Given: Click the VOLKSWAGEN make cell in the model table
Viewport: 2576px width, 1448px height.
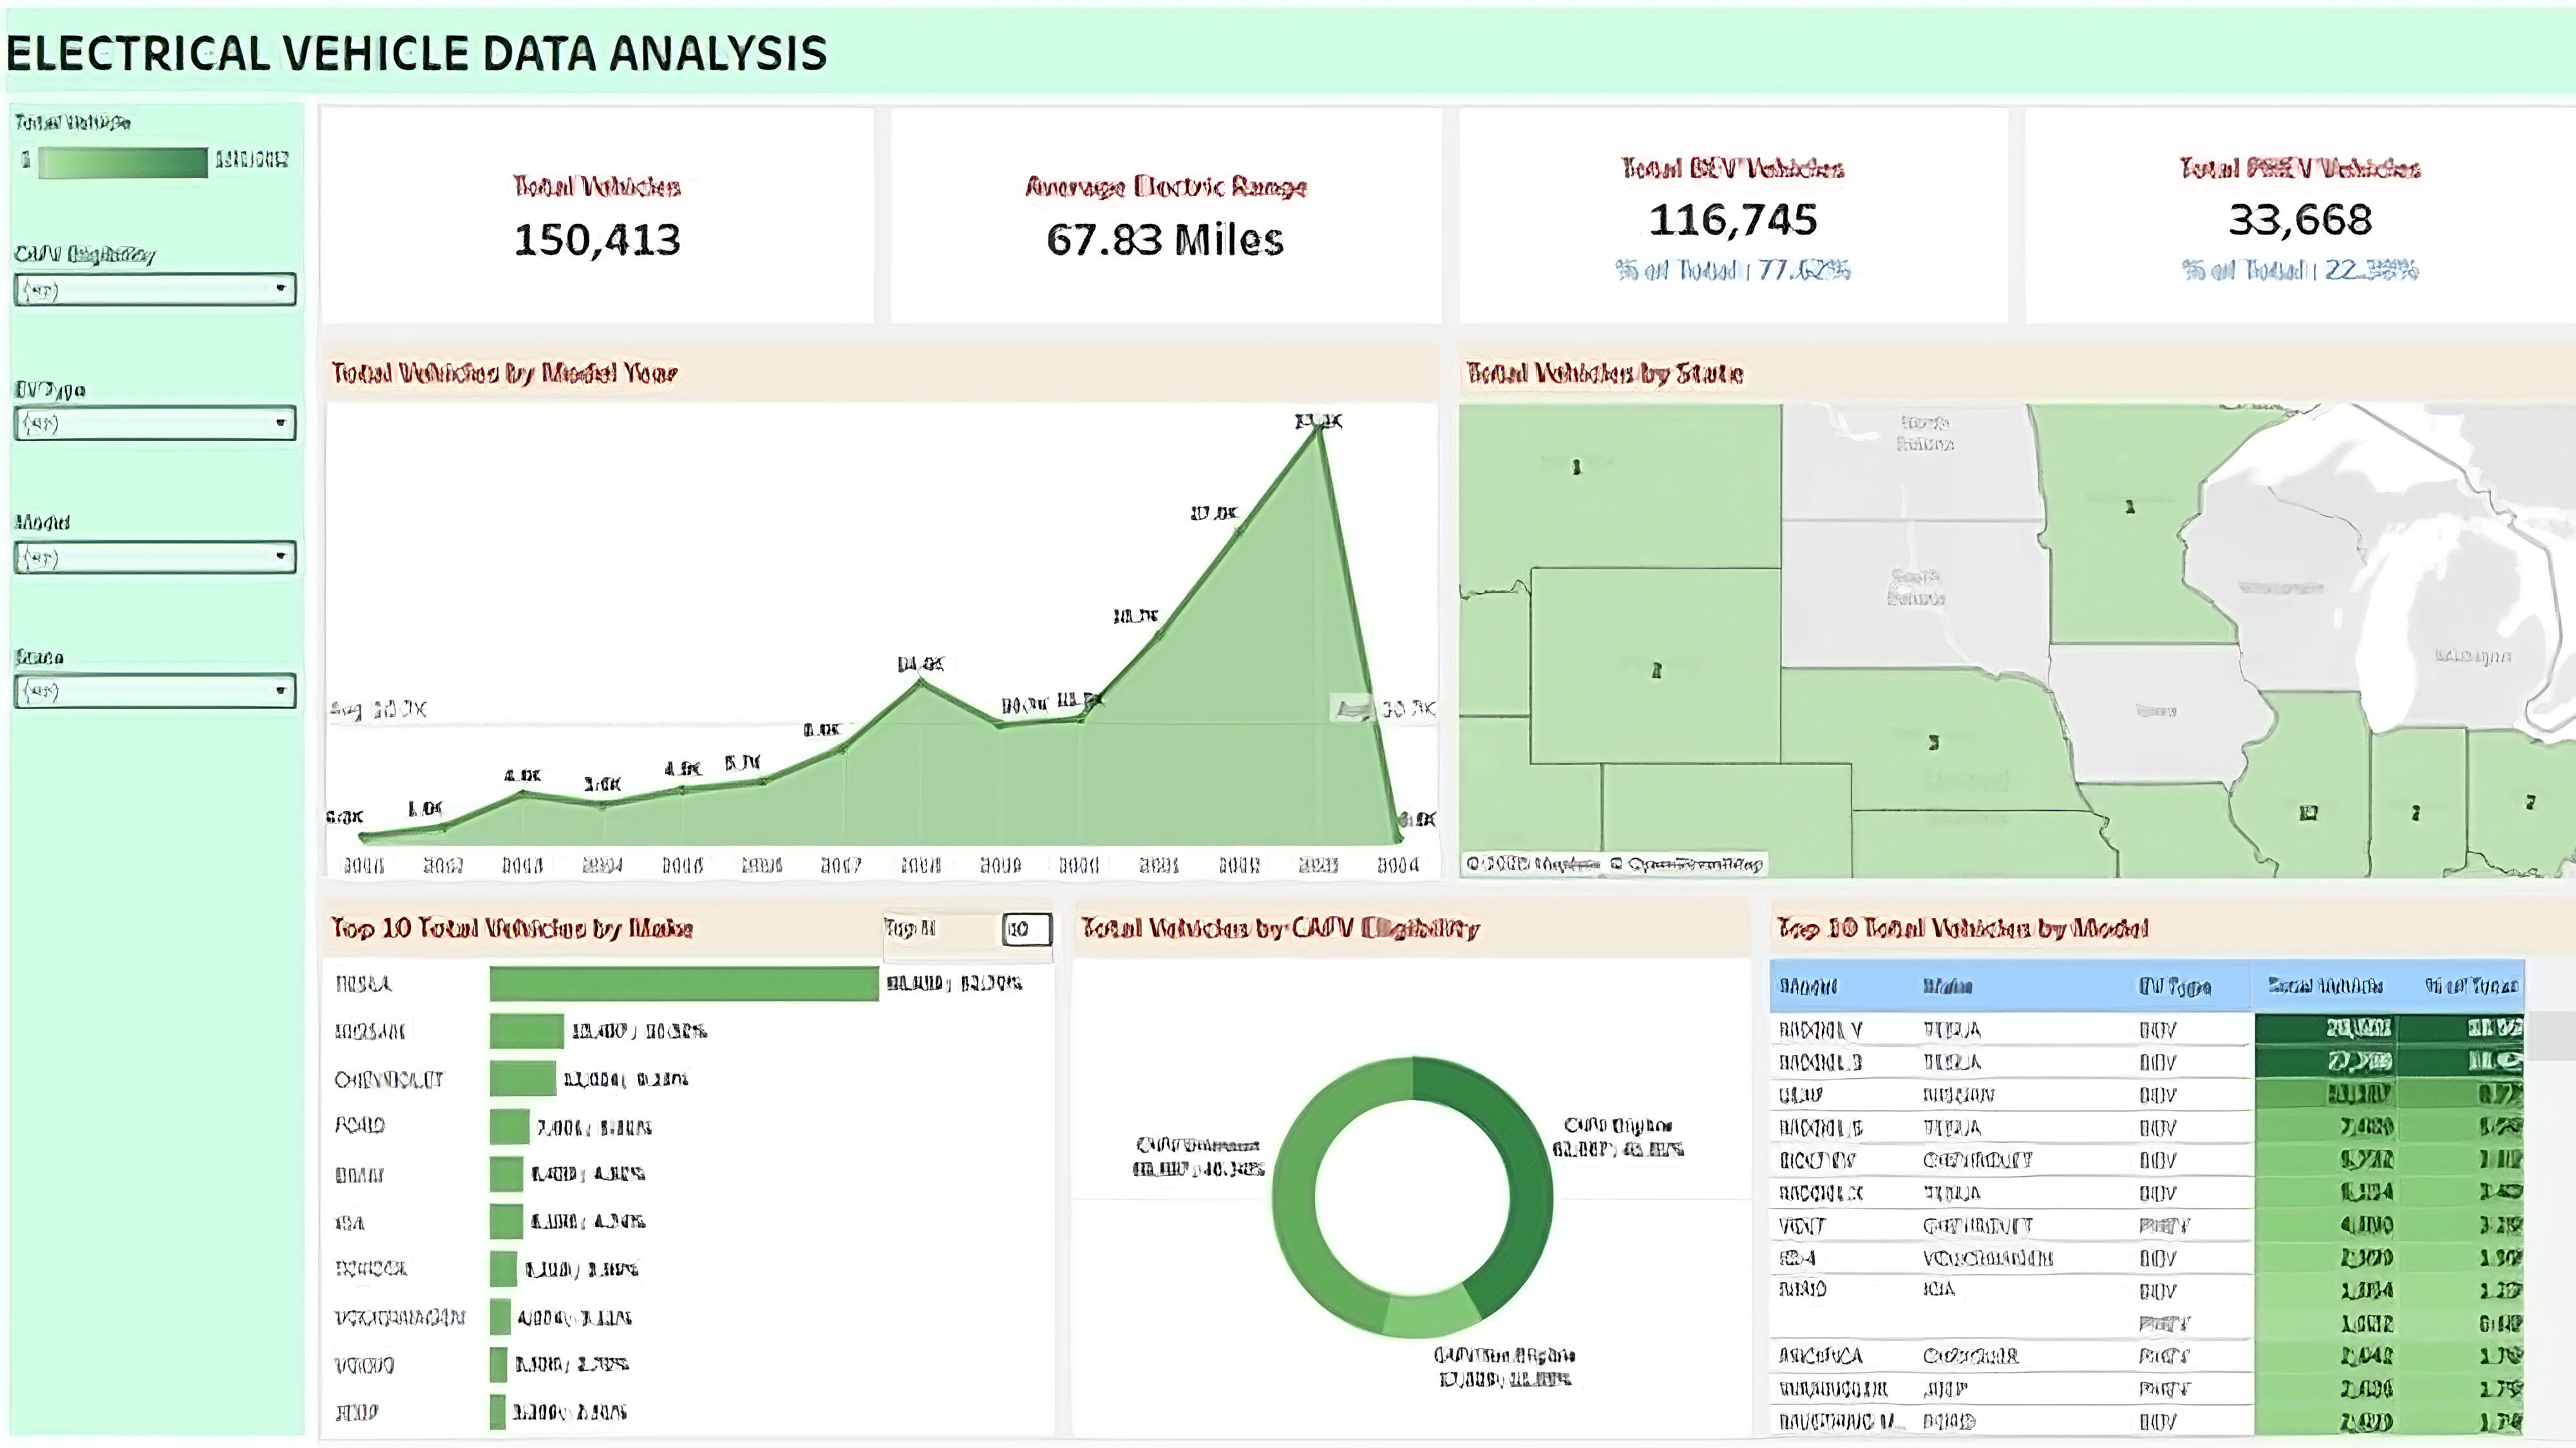Looking at the screenshot, I should pos(1988,1258).
